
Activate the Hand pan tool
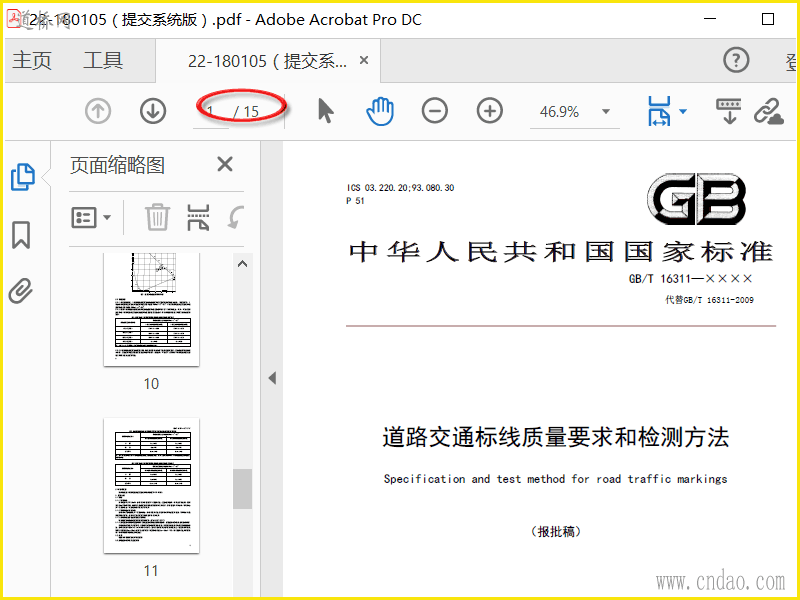click(x=380, y=111)
